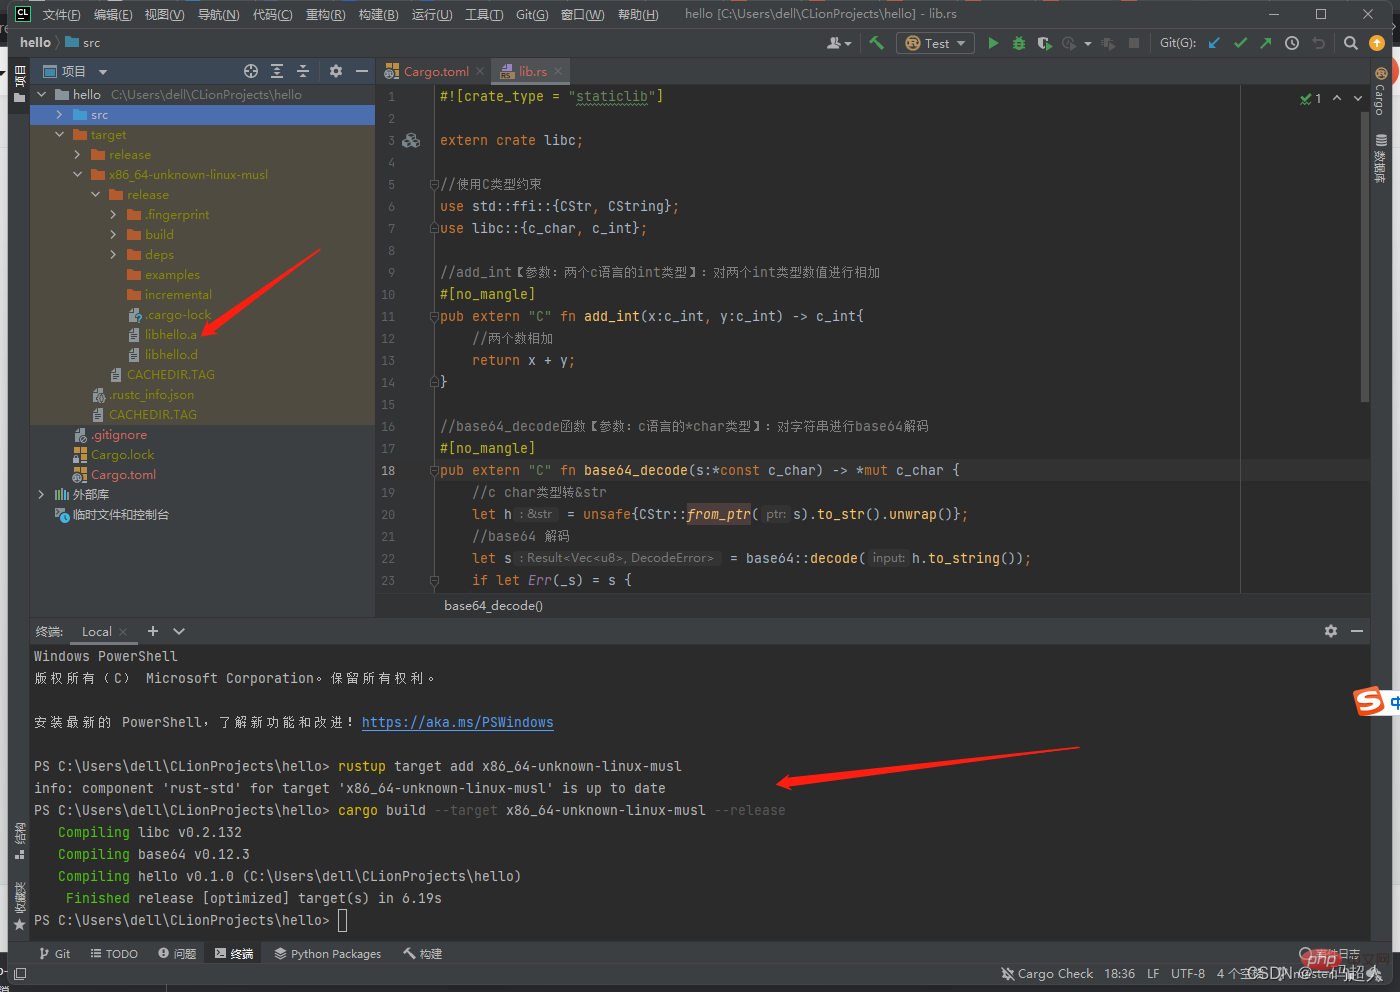
Task: Expand the deps folder
Action: (x=114, y=255)
